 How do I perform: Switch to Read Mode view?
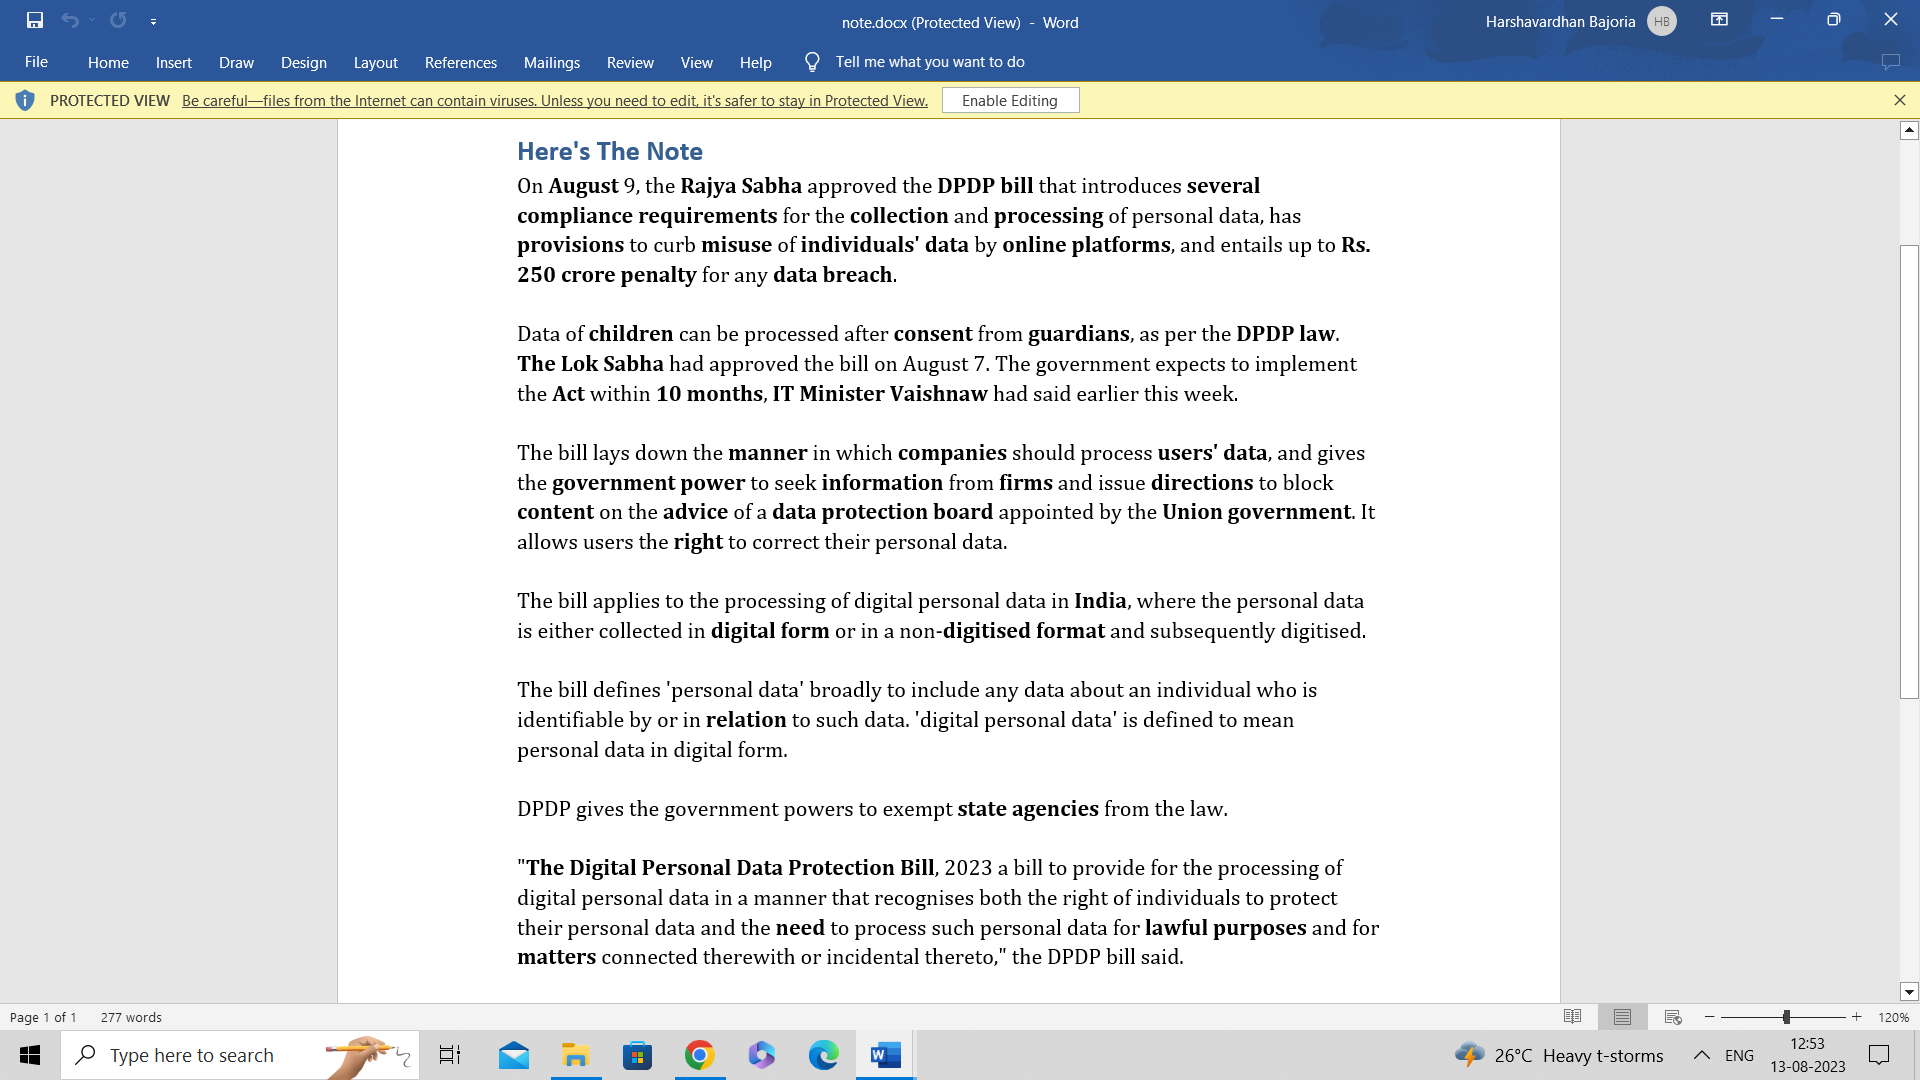coord(1572,1017)
